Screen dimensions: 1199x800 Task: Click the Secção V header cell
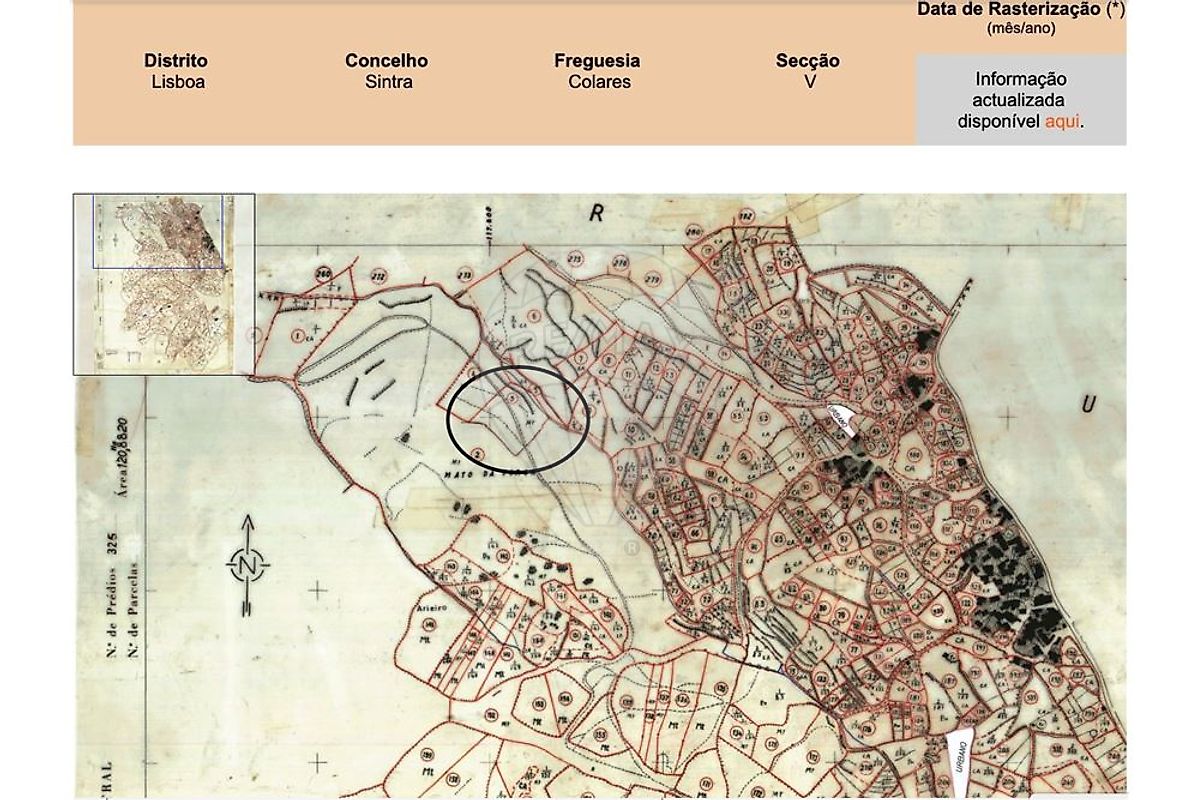(x=808, y=71)
